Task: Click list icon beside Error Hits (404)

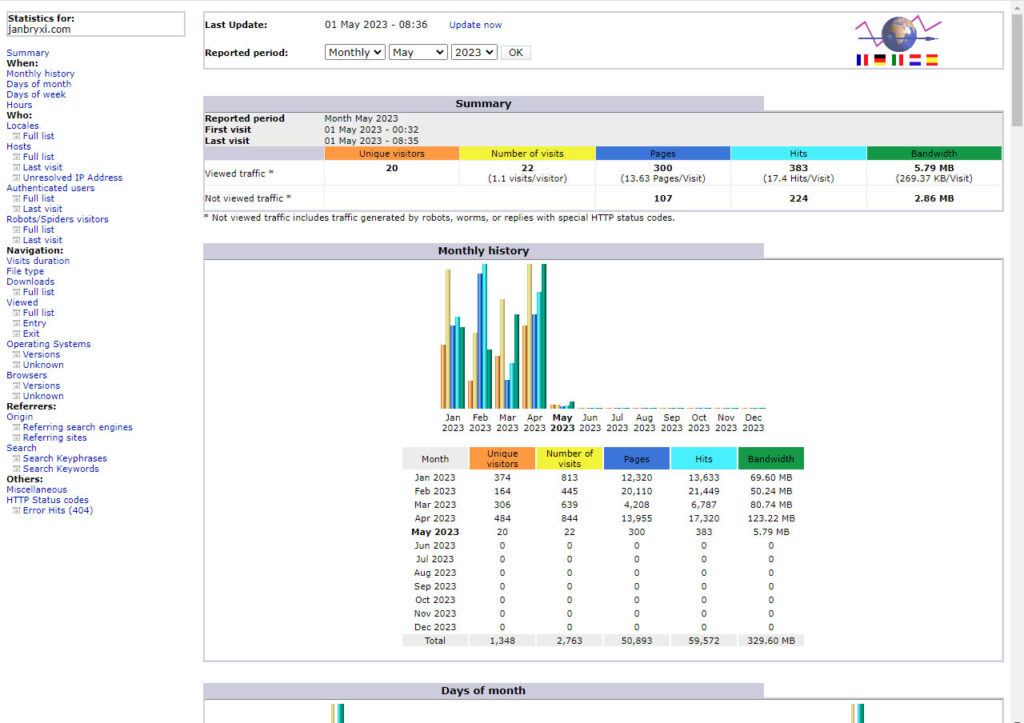Action: [x=16, y=511]
